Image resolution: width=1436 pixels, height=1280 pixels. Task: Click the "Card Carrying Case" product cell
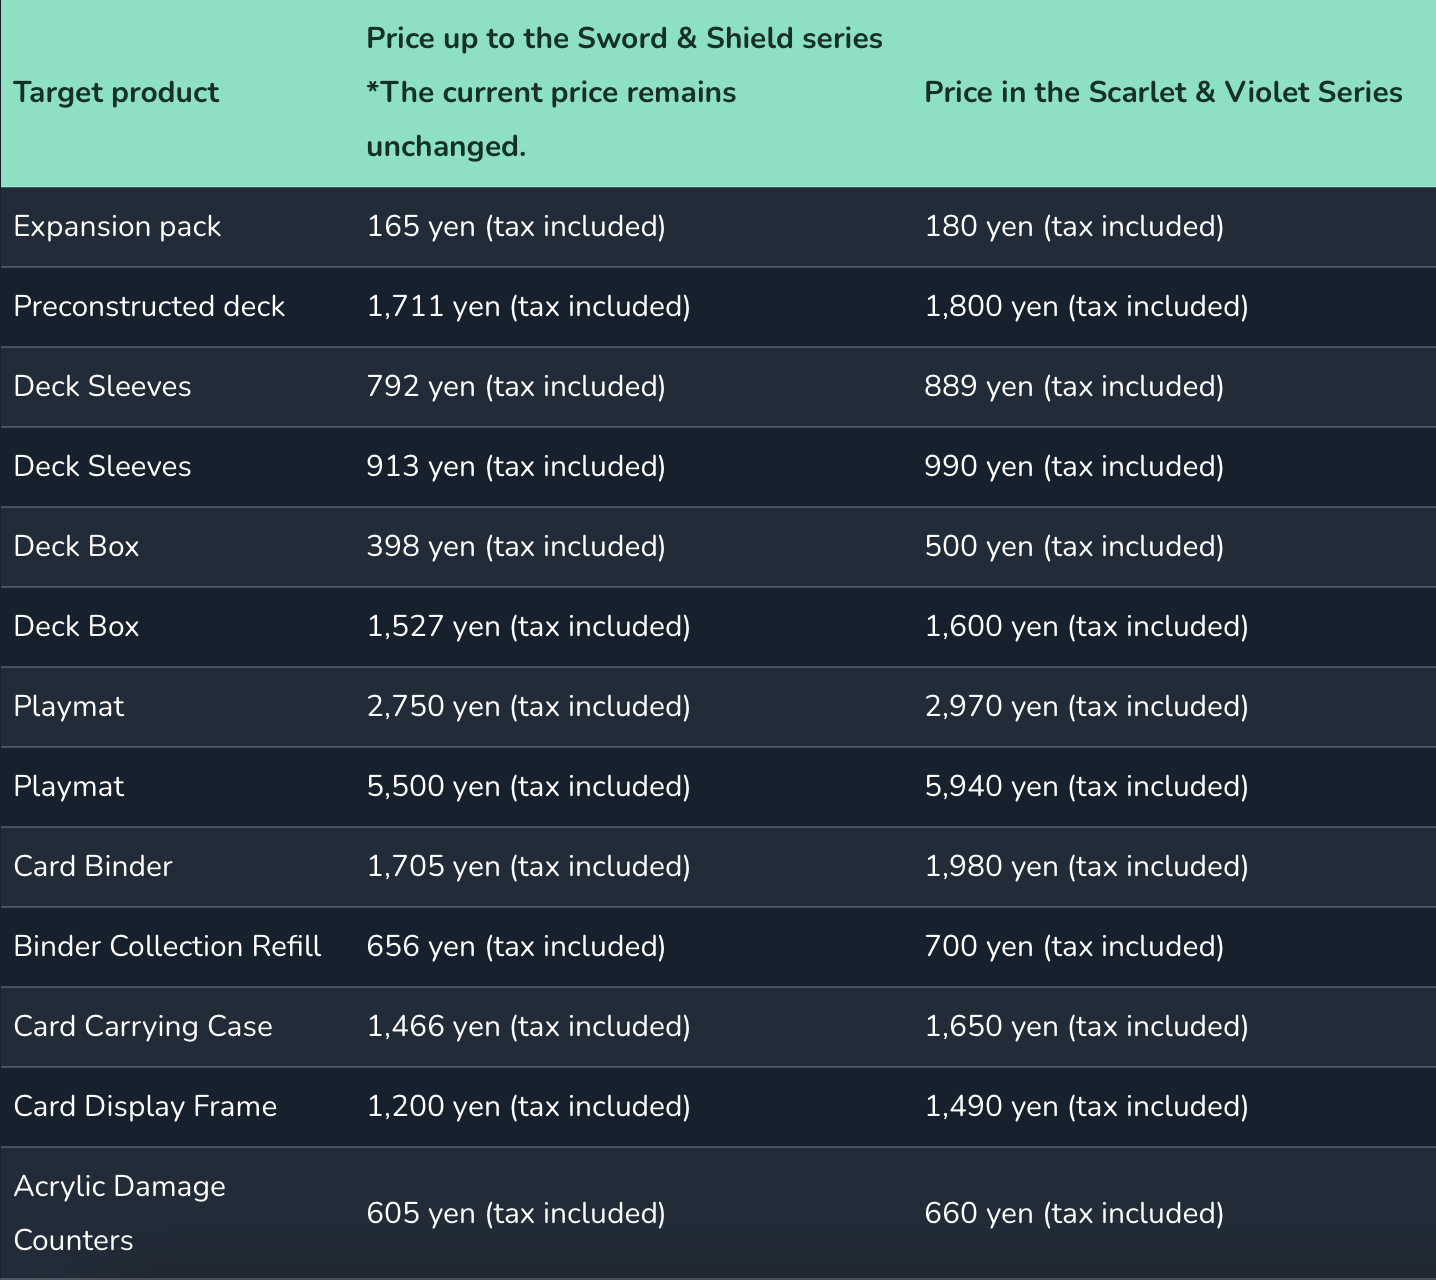tap(143, 1026)
